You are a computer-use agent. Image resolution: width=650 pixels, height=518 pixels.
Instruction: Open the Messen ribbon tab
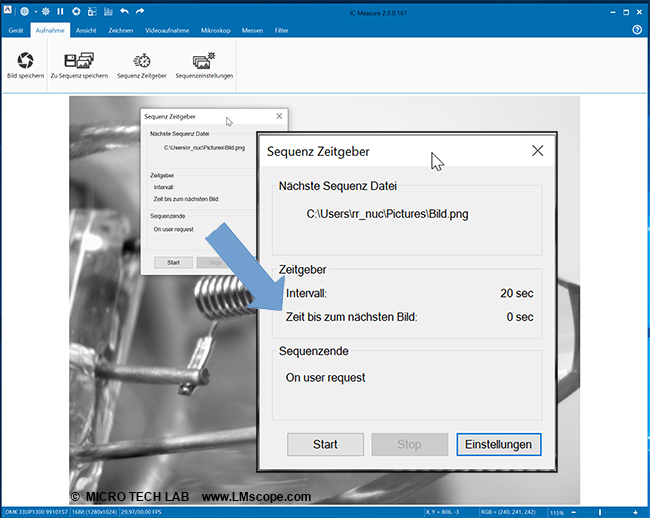click(252, 30)
